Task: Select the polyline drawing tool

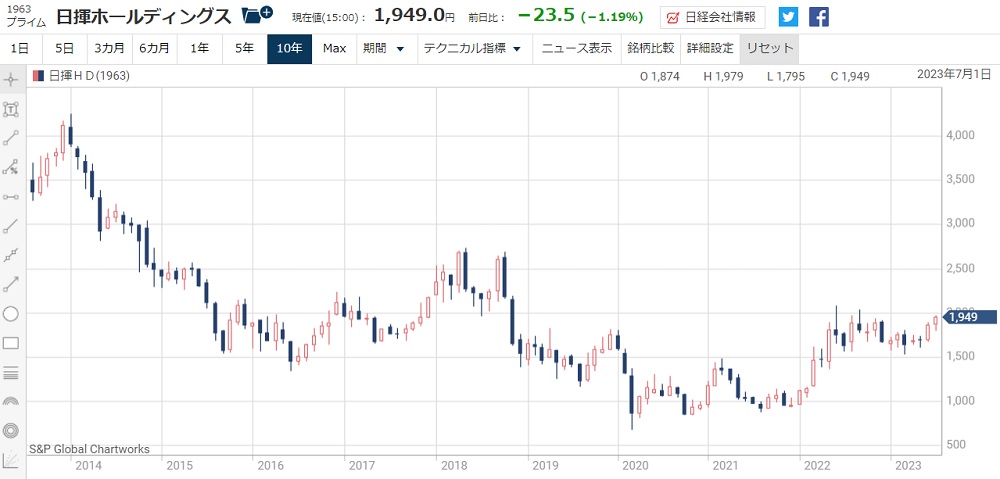Action: (11, 255)
